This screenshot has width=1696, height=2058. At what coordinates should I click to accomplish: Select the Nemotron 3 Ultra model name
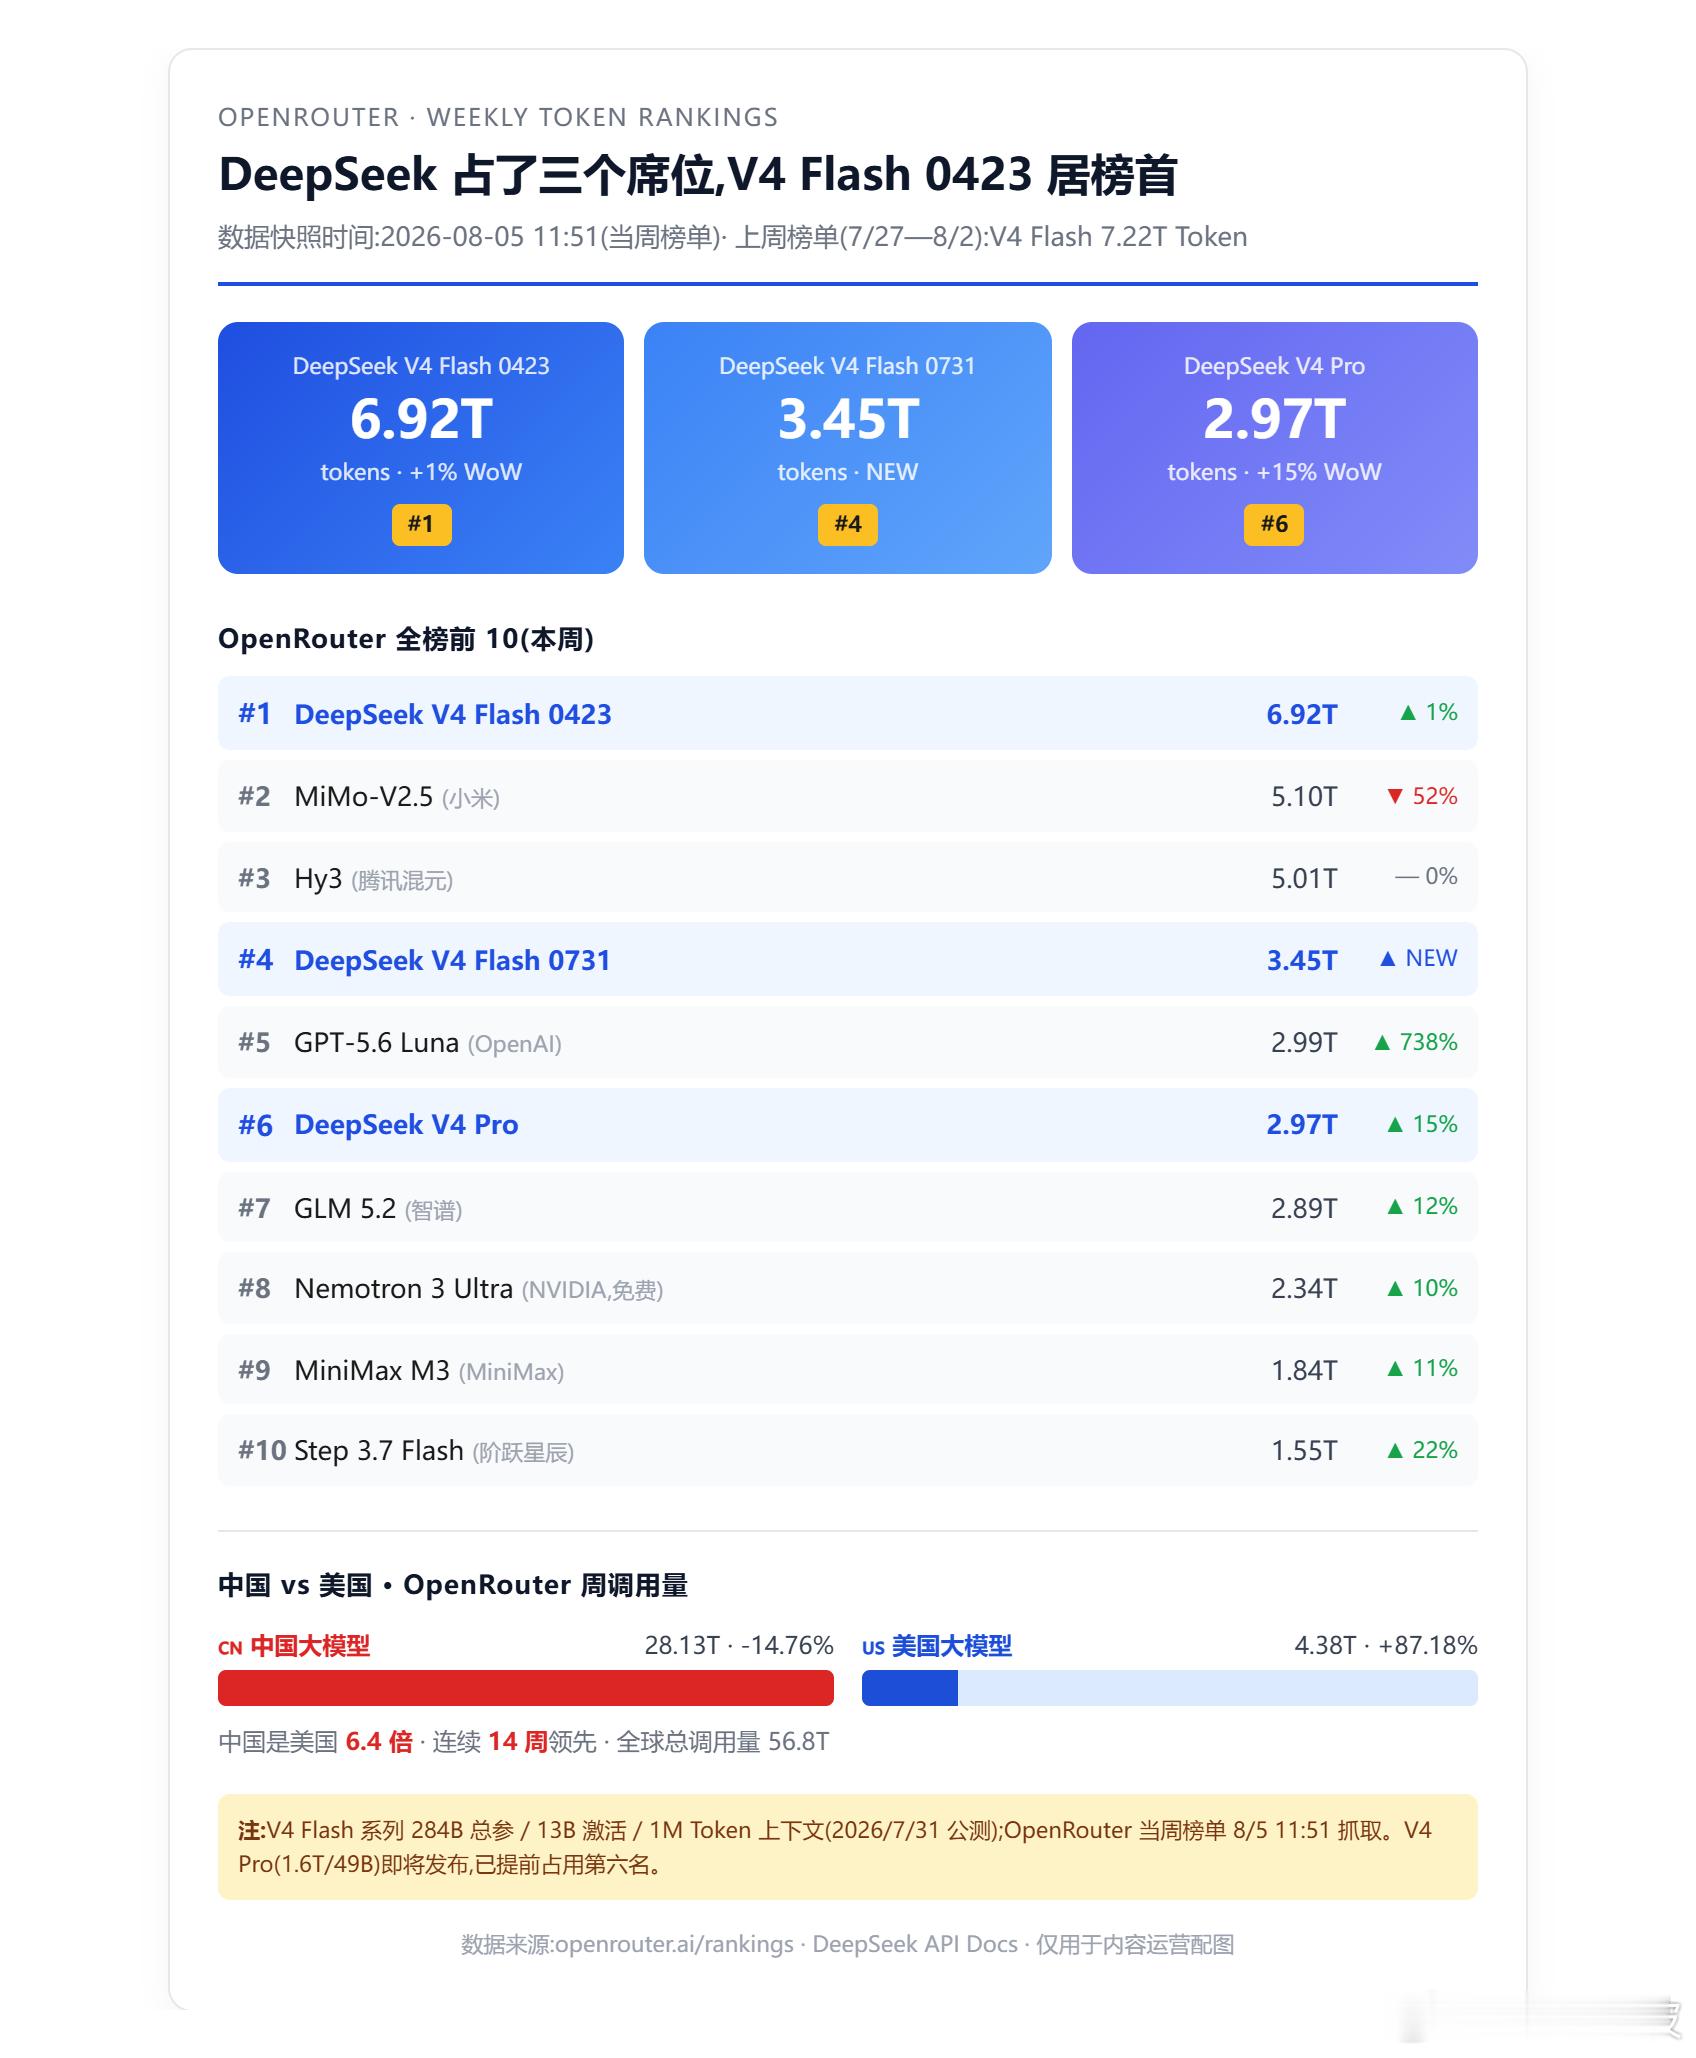point(403,1289)
